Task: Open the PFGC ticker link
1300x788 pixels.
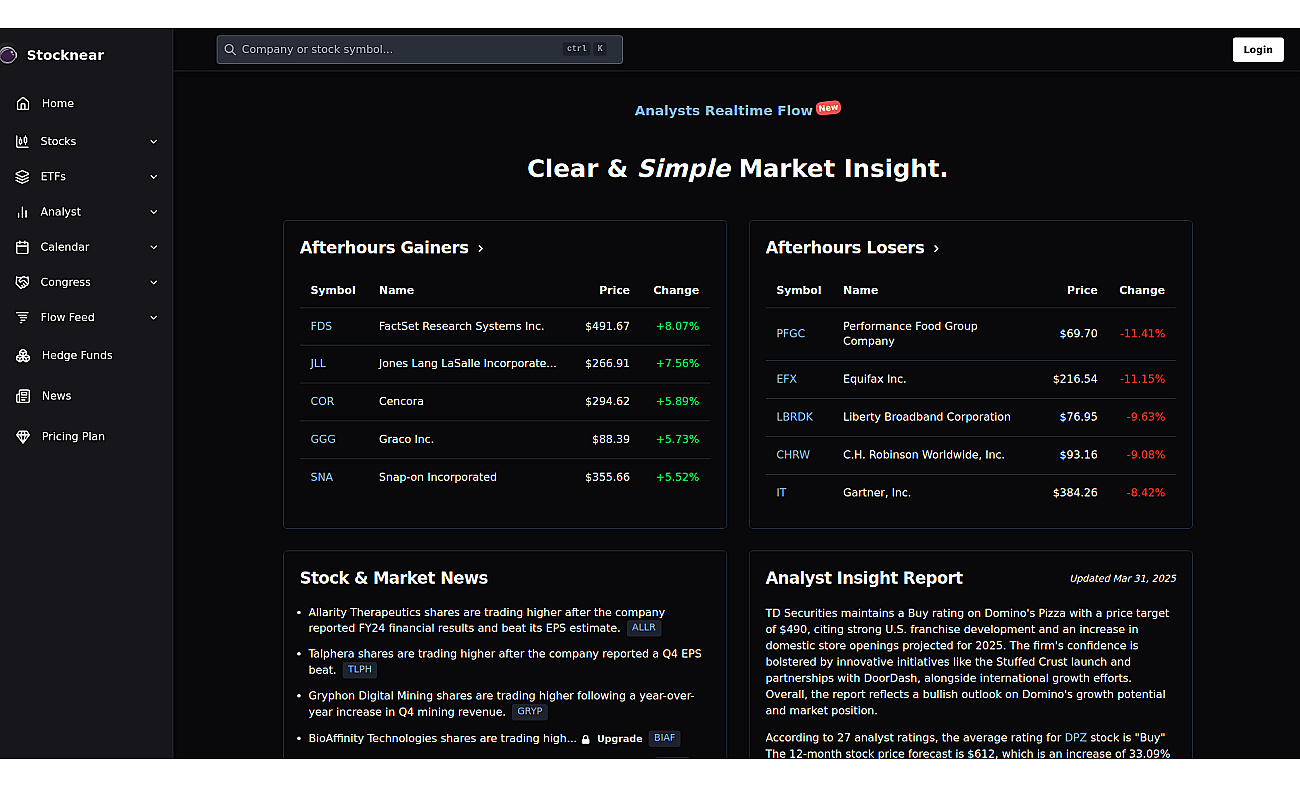Action: [790, 333]
